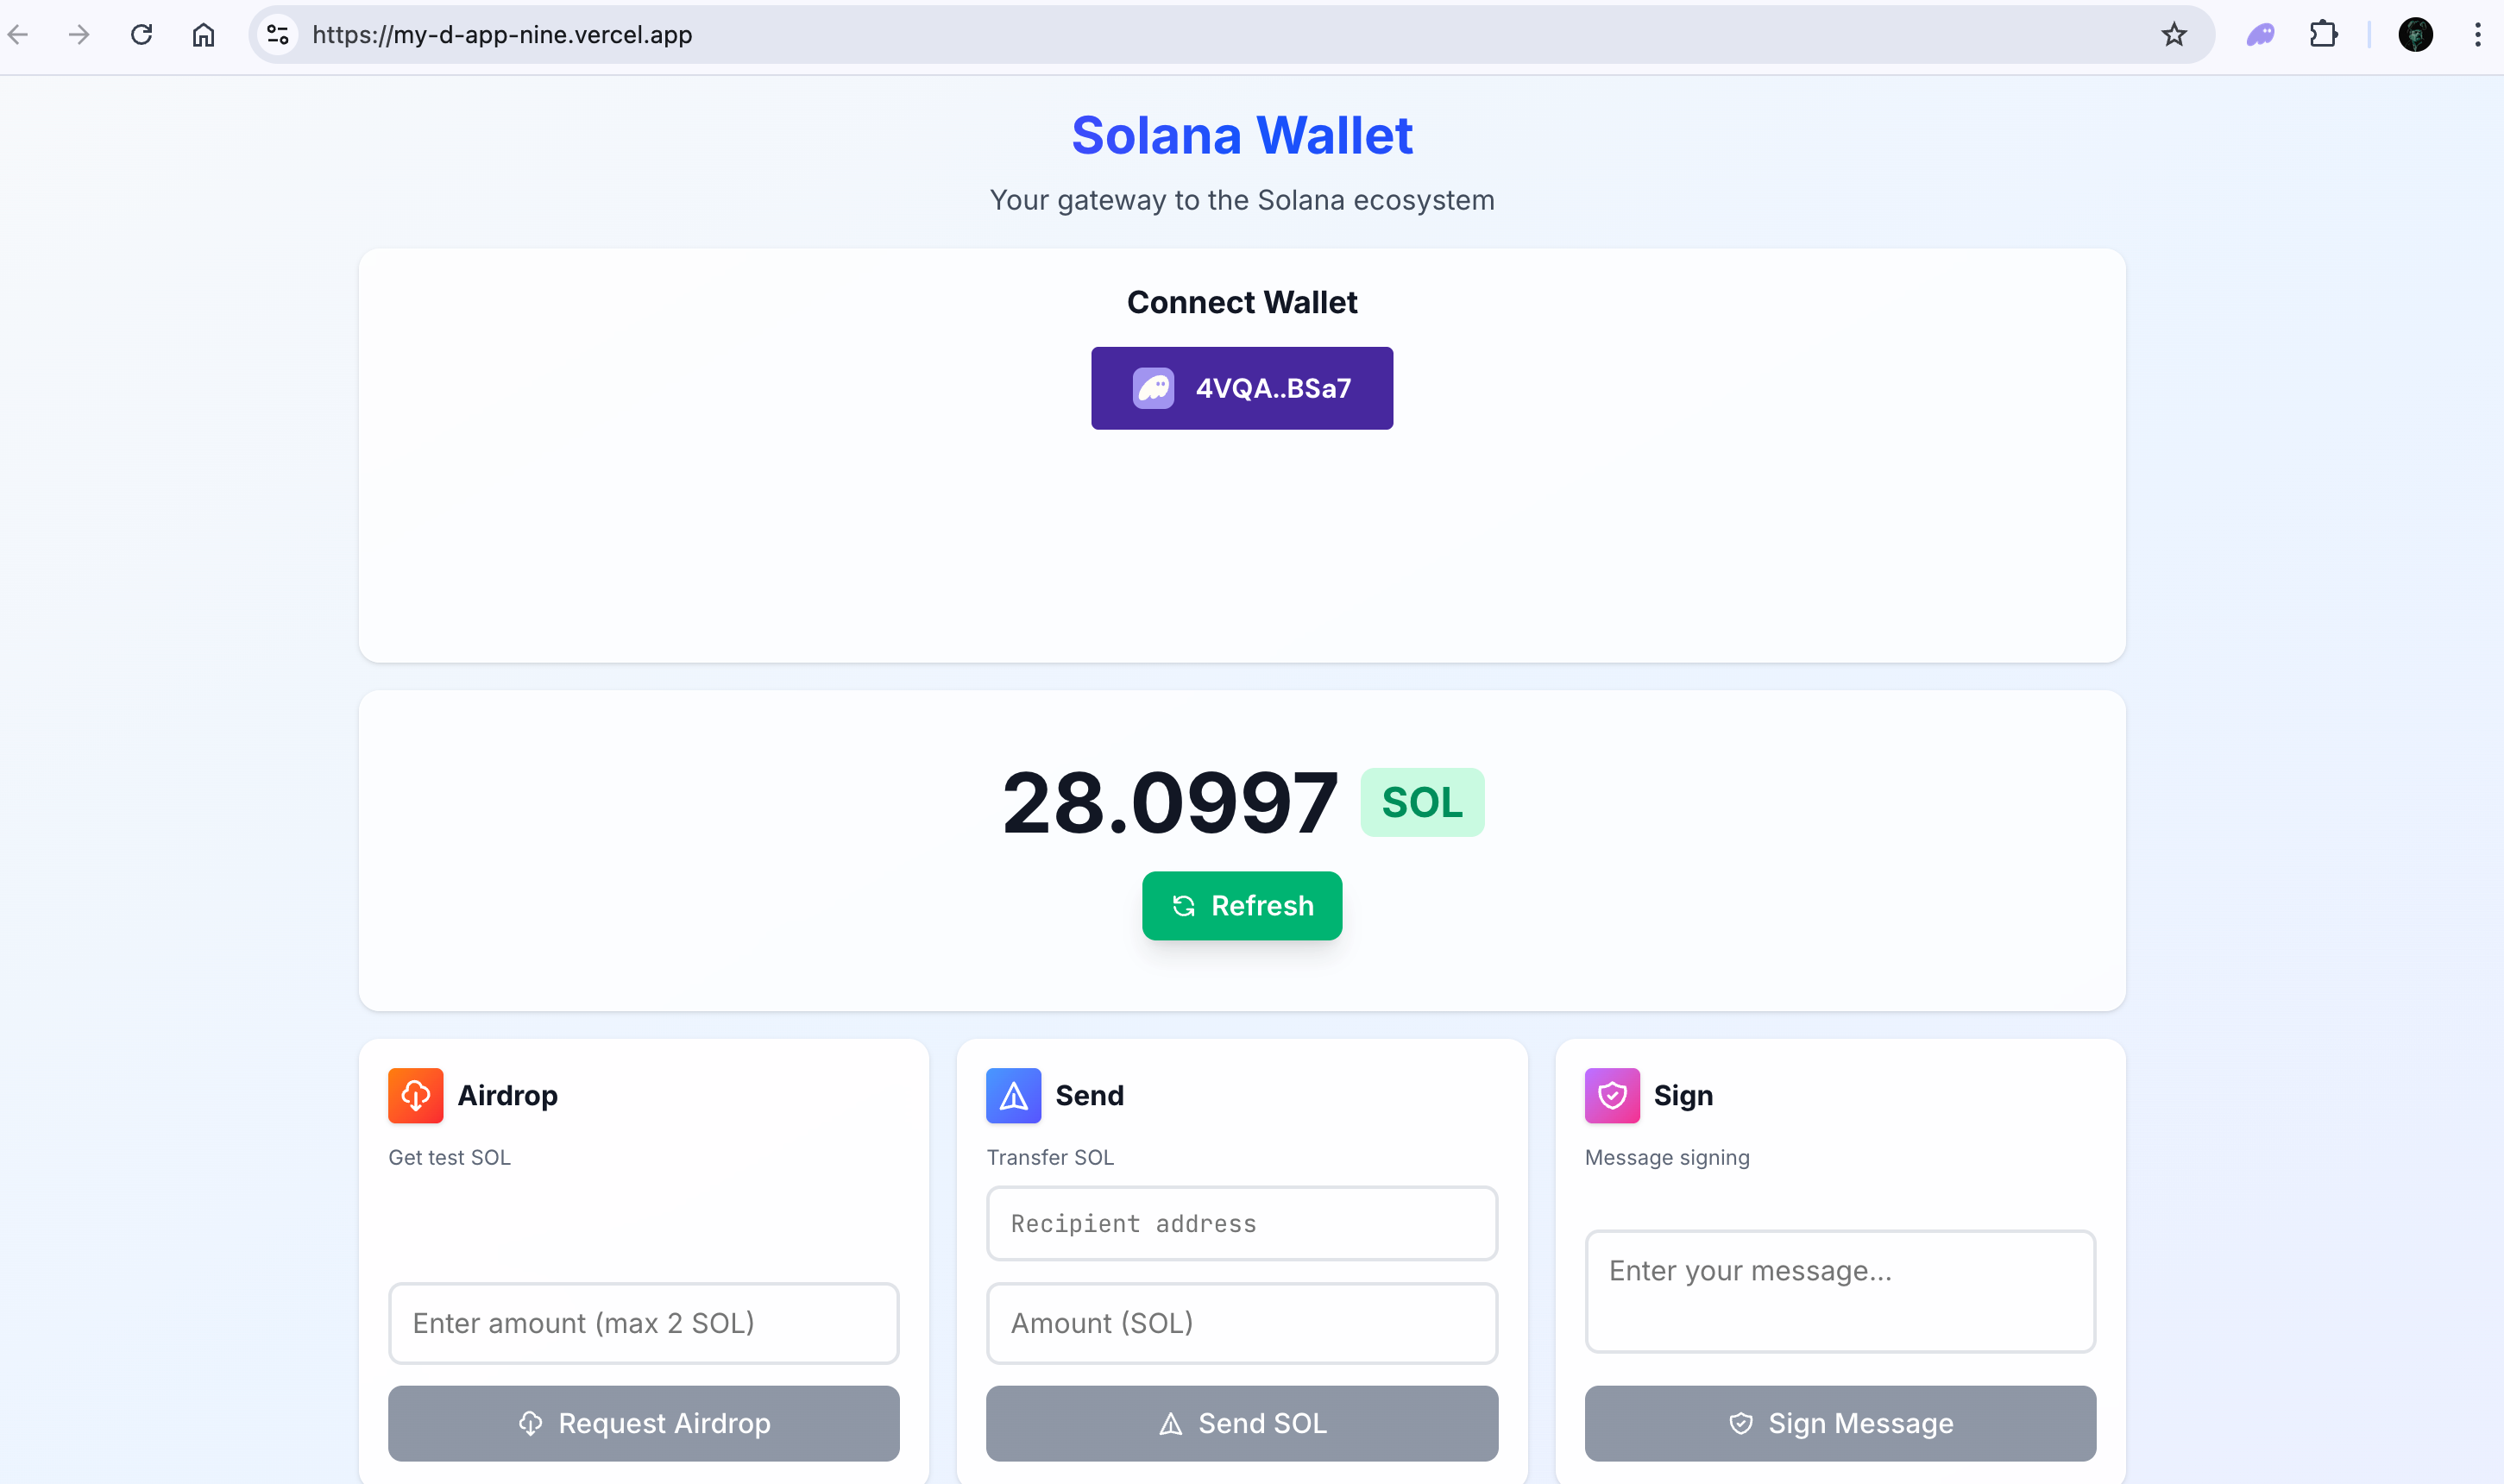
Task: Click the Enter your message text area
Action: [x=1839, y=1290]
